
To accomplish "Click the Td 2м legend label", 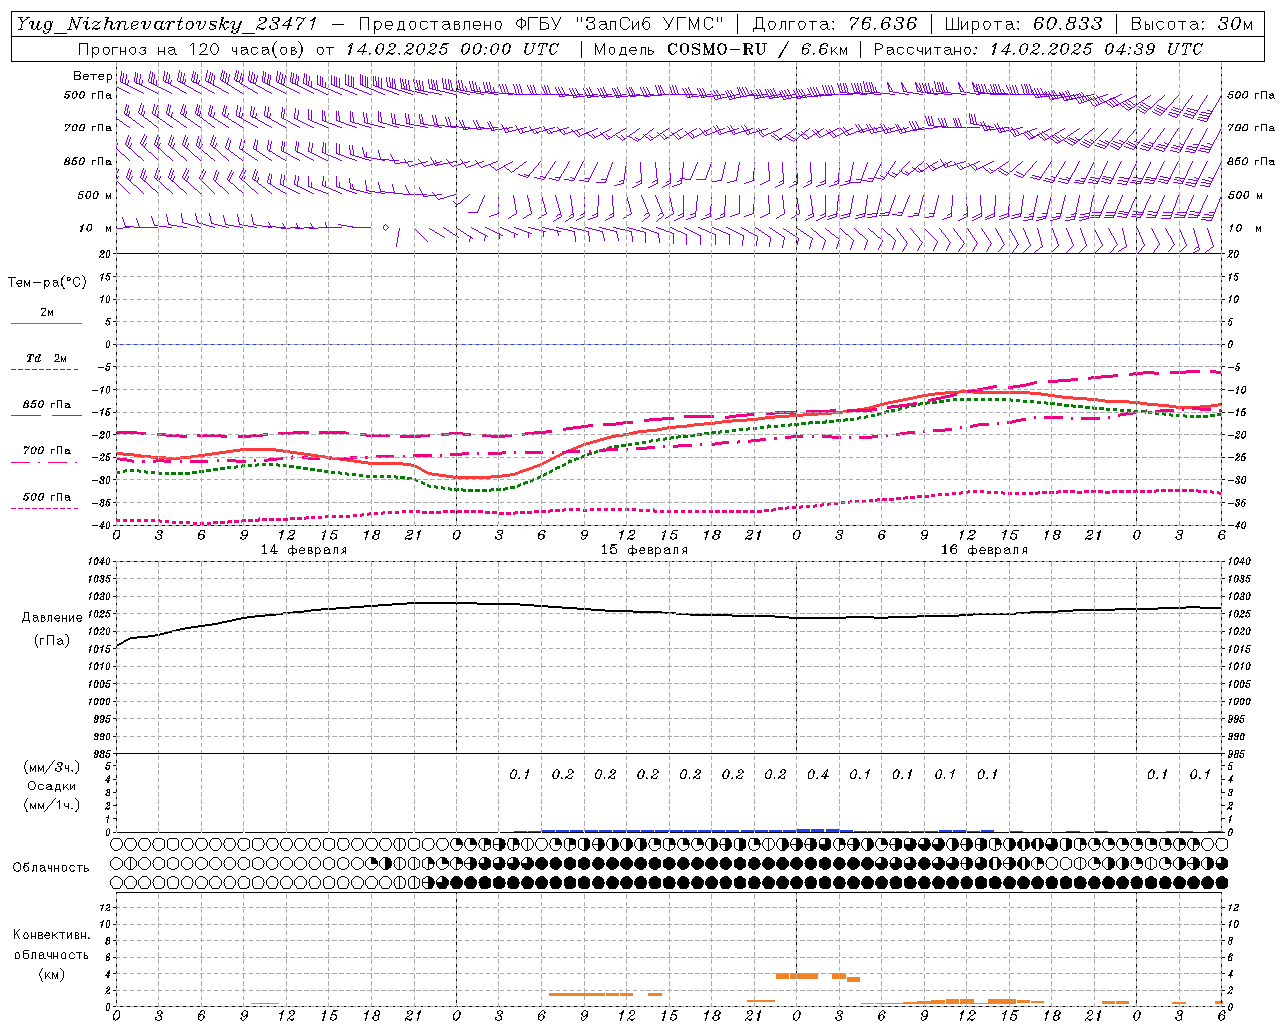I will click(x=47, y=358).
